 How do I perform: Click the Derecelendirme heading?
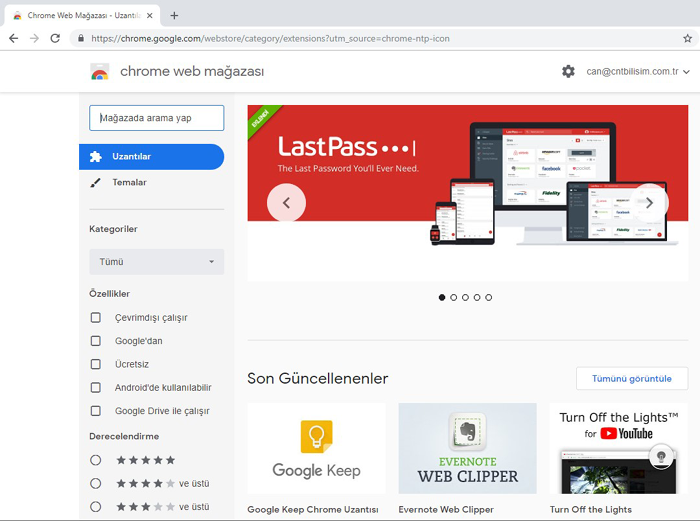click(x=124, y=436)
